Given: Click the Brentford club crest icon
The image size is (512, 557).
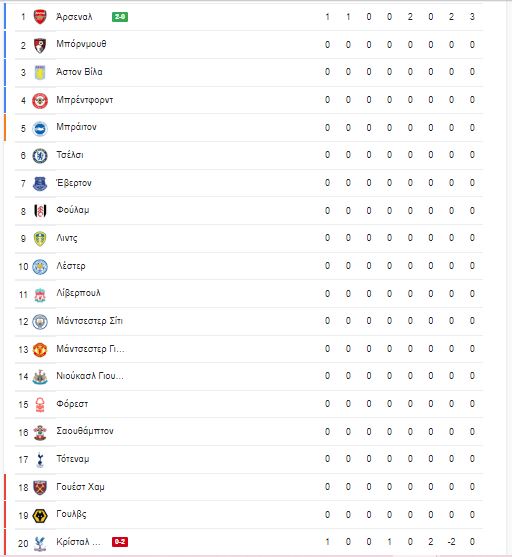Looking at the screenshot, I should 40,101.
